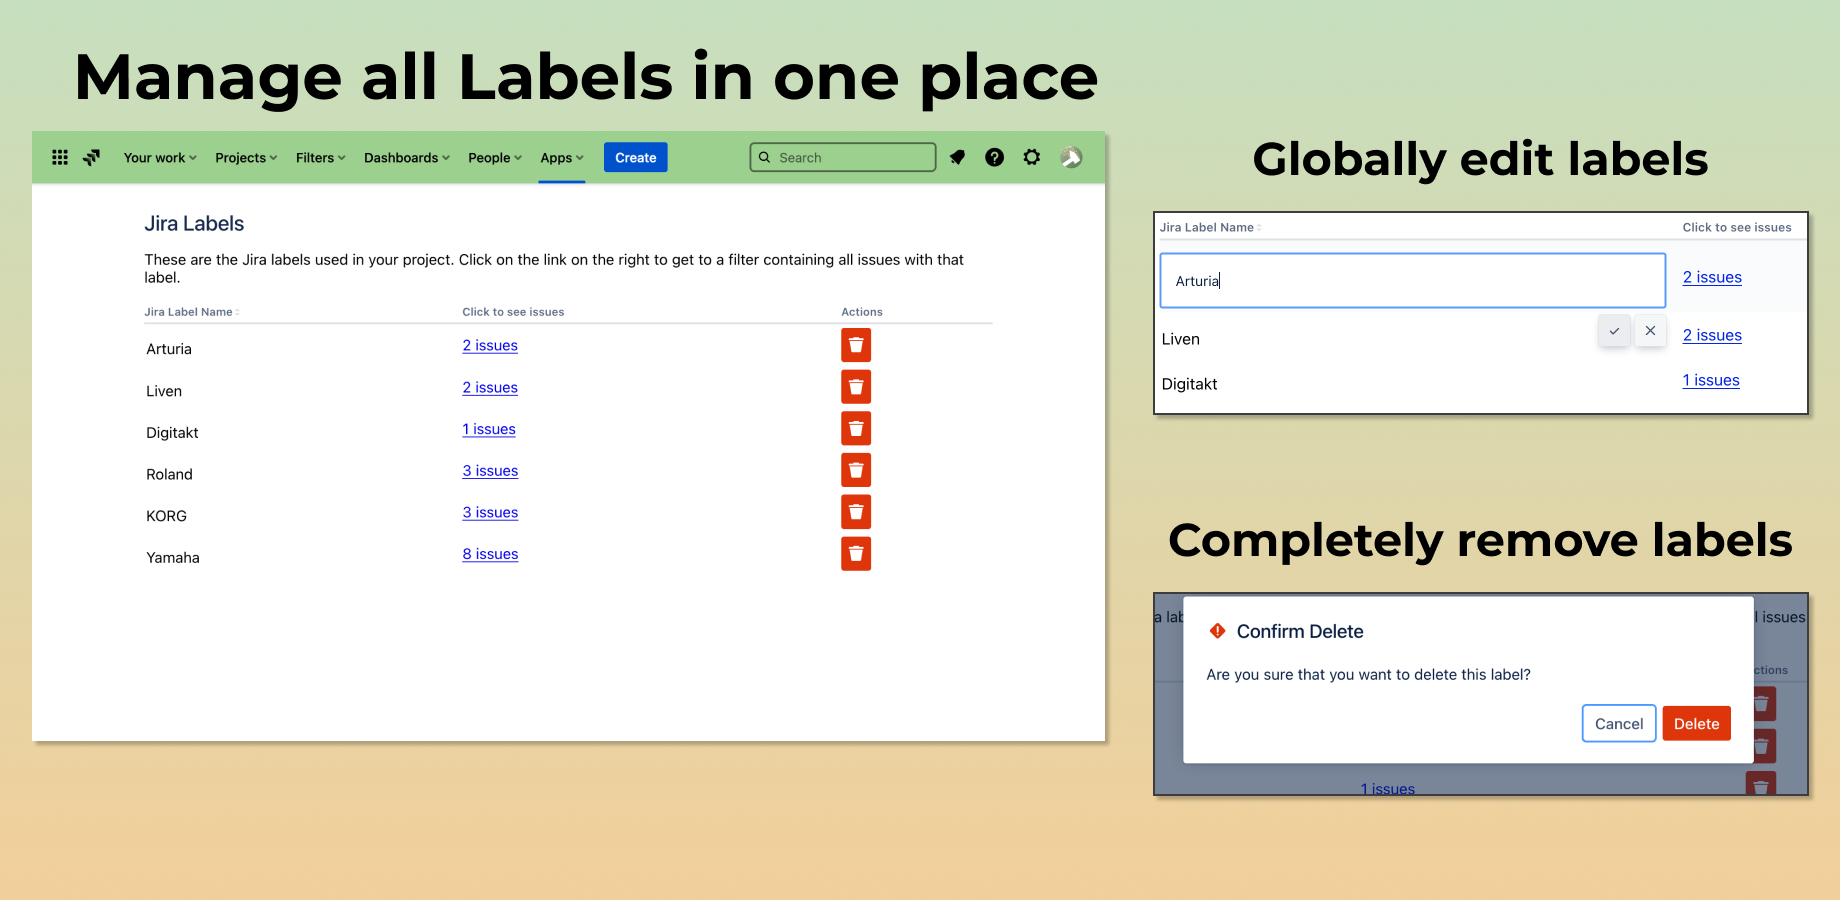This screenshot has height=900, width=1840.
Task: Open the app switcher grid icon
Action: click(60, 157)
